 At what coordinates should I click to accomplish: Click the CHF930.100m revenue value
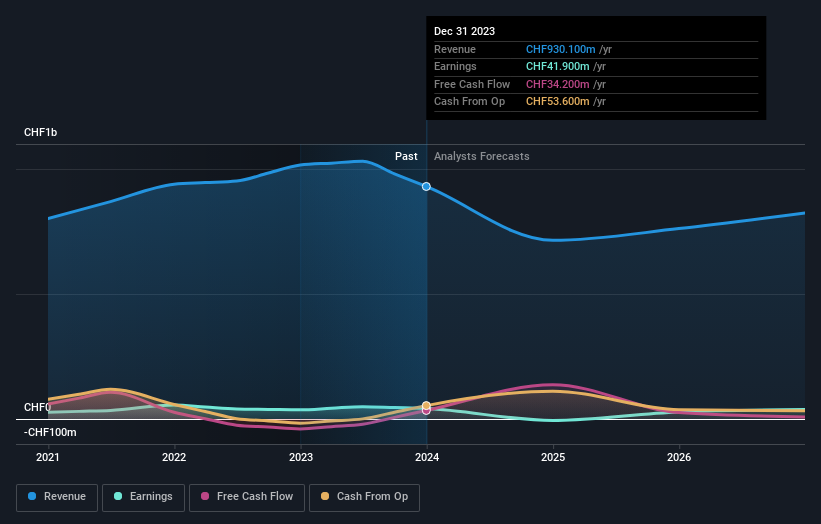[561, 49]
